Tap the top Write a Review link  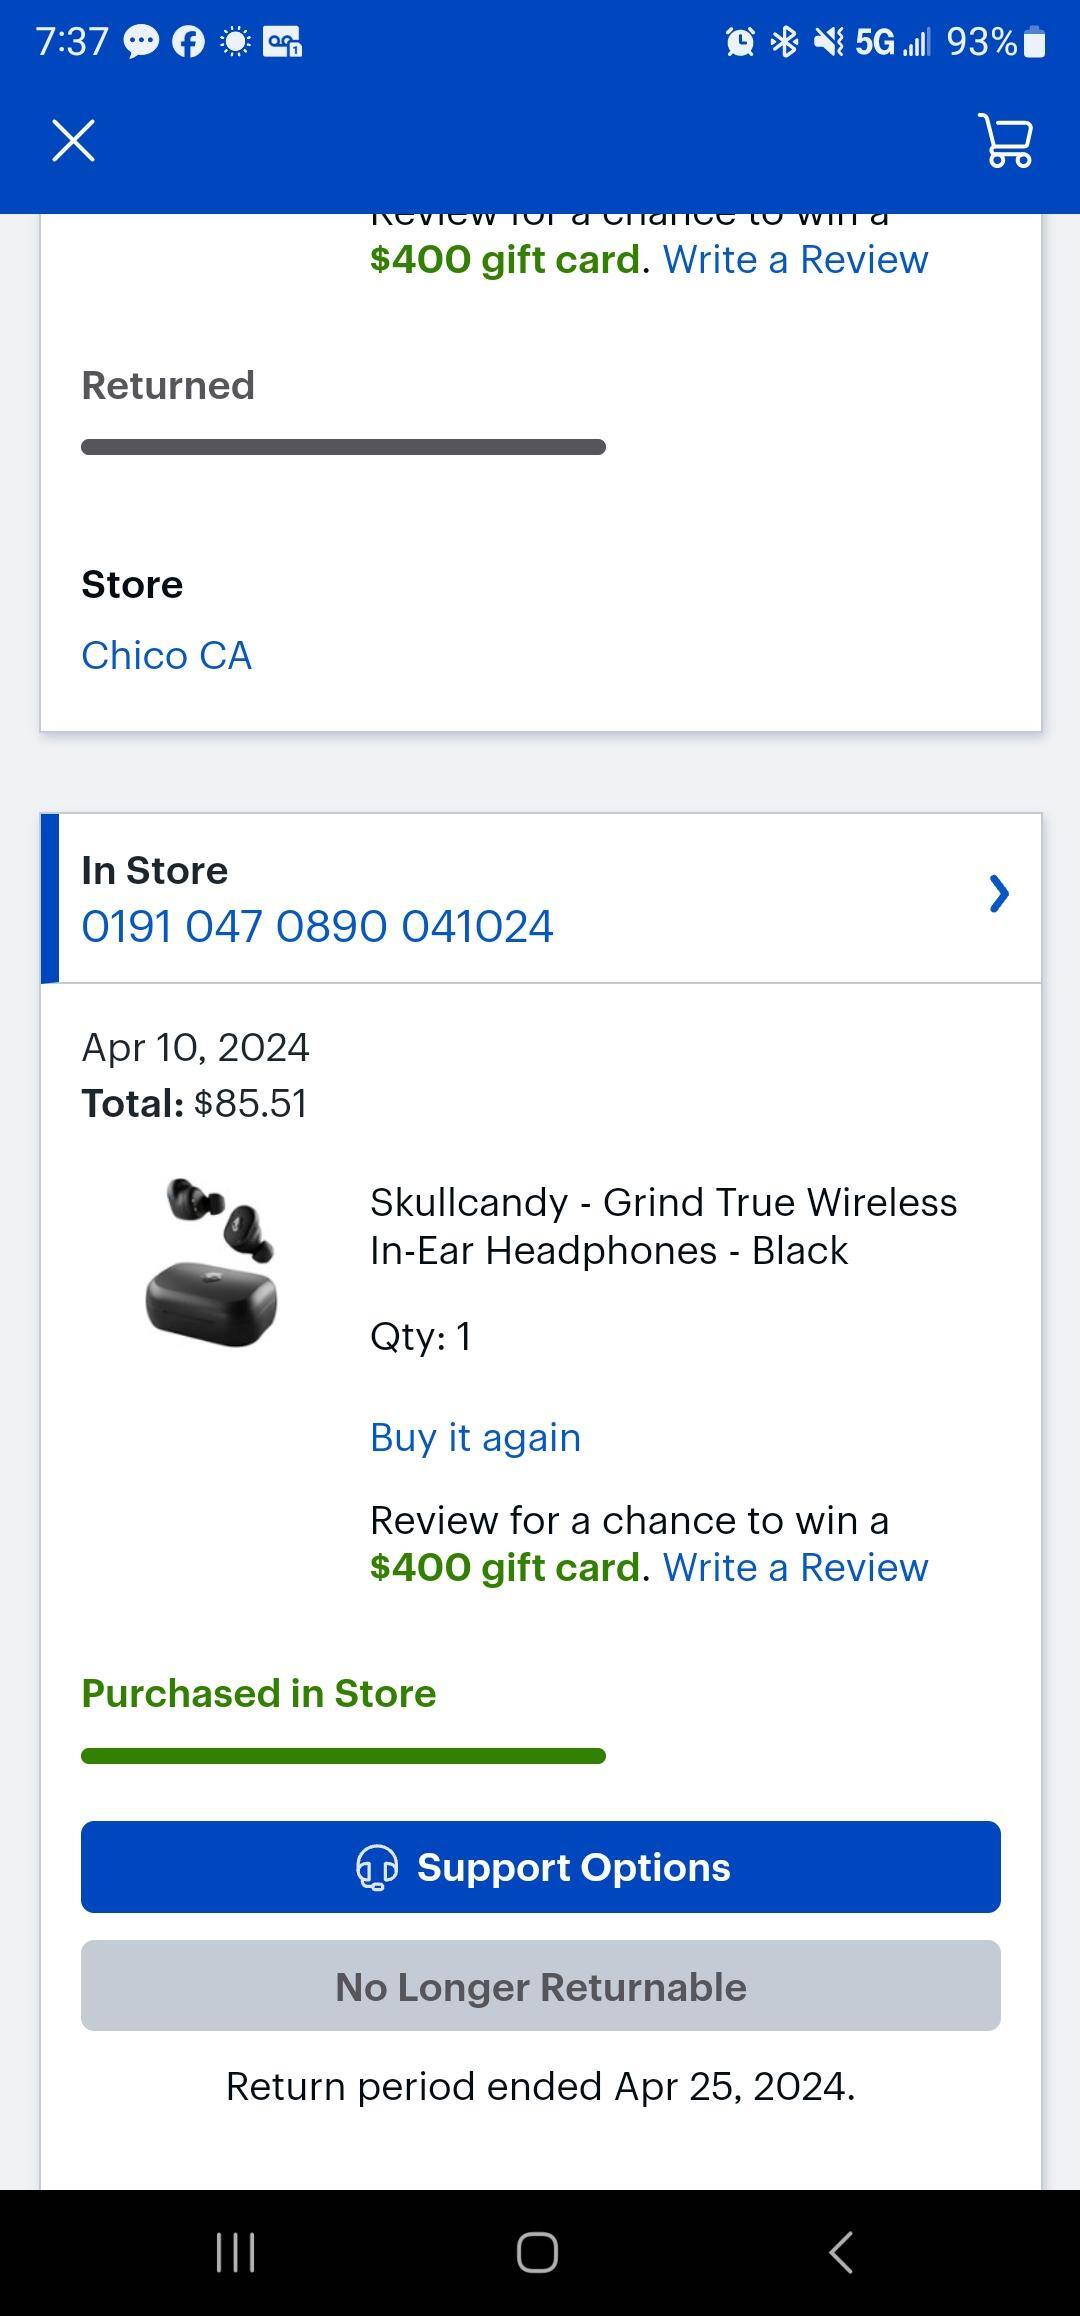point(795,260)
